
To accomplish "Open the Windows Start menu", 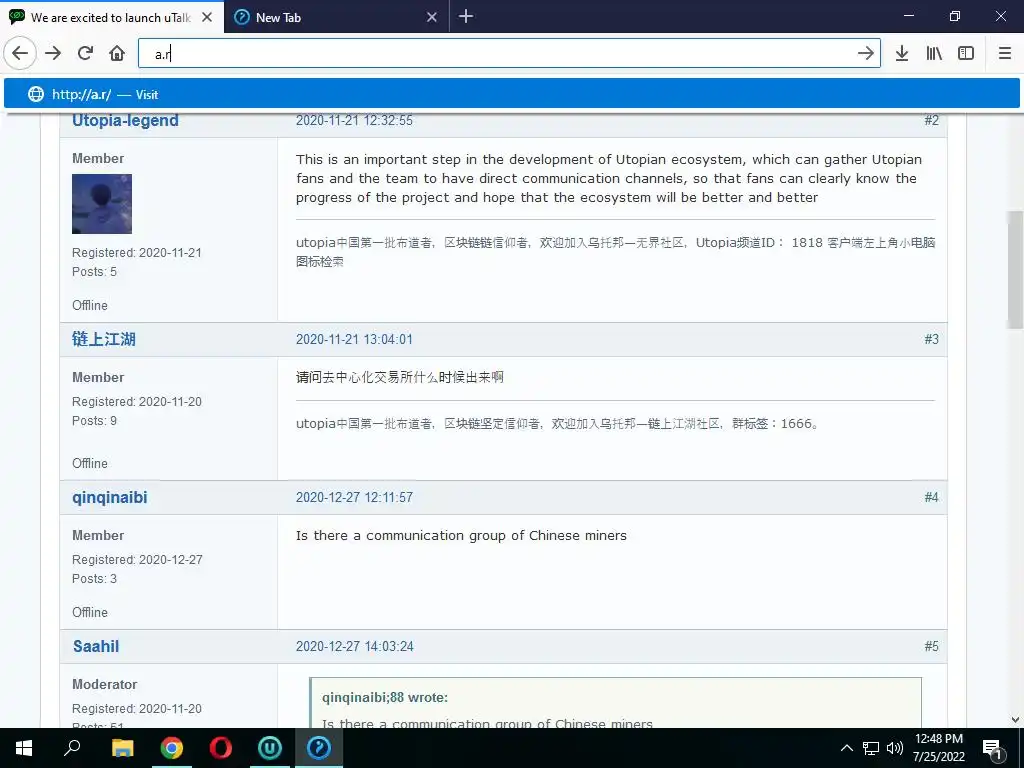I will [x=24, y=748].
